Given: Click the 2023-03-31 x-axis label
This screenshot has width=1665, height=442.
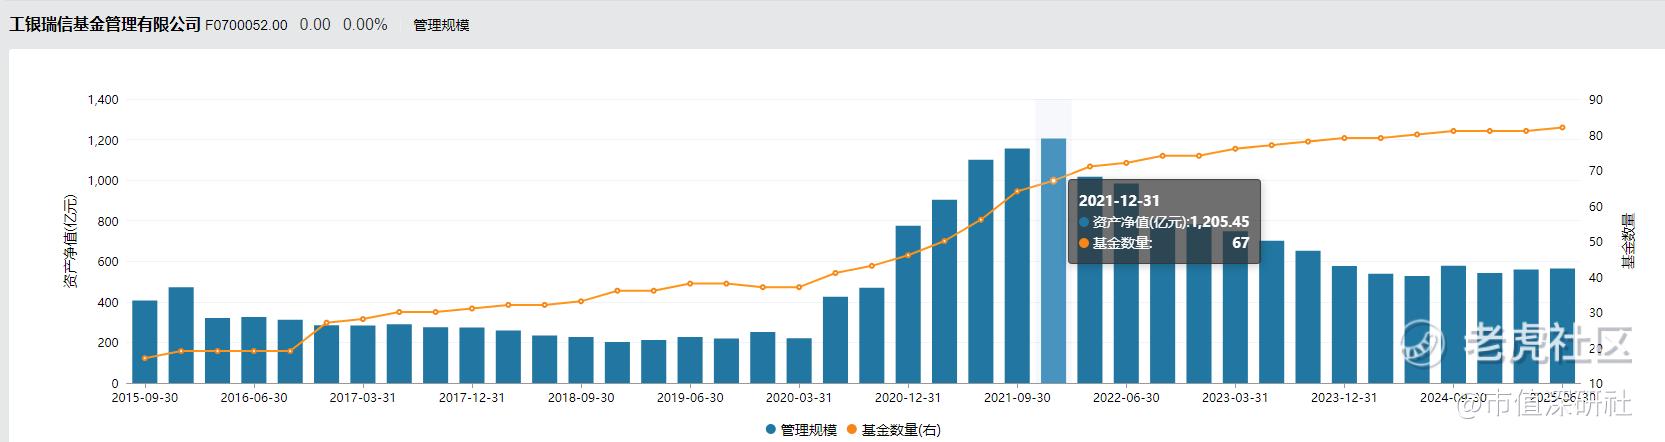Looking at the screenshot, I should coord(1235,397).
